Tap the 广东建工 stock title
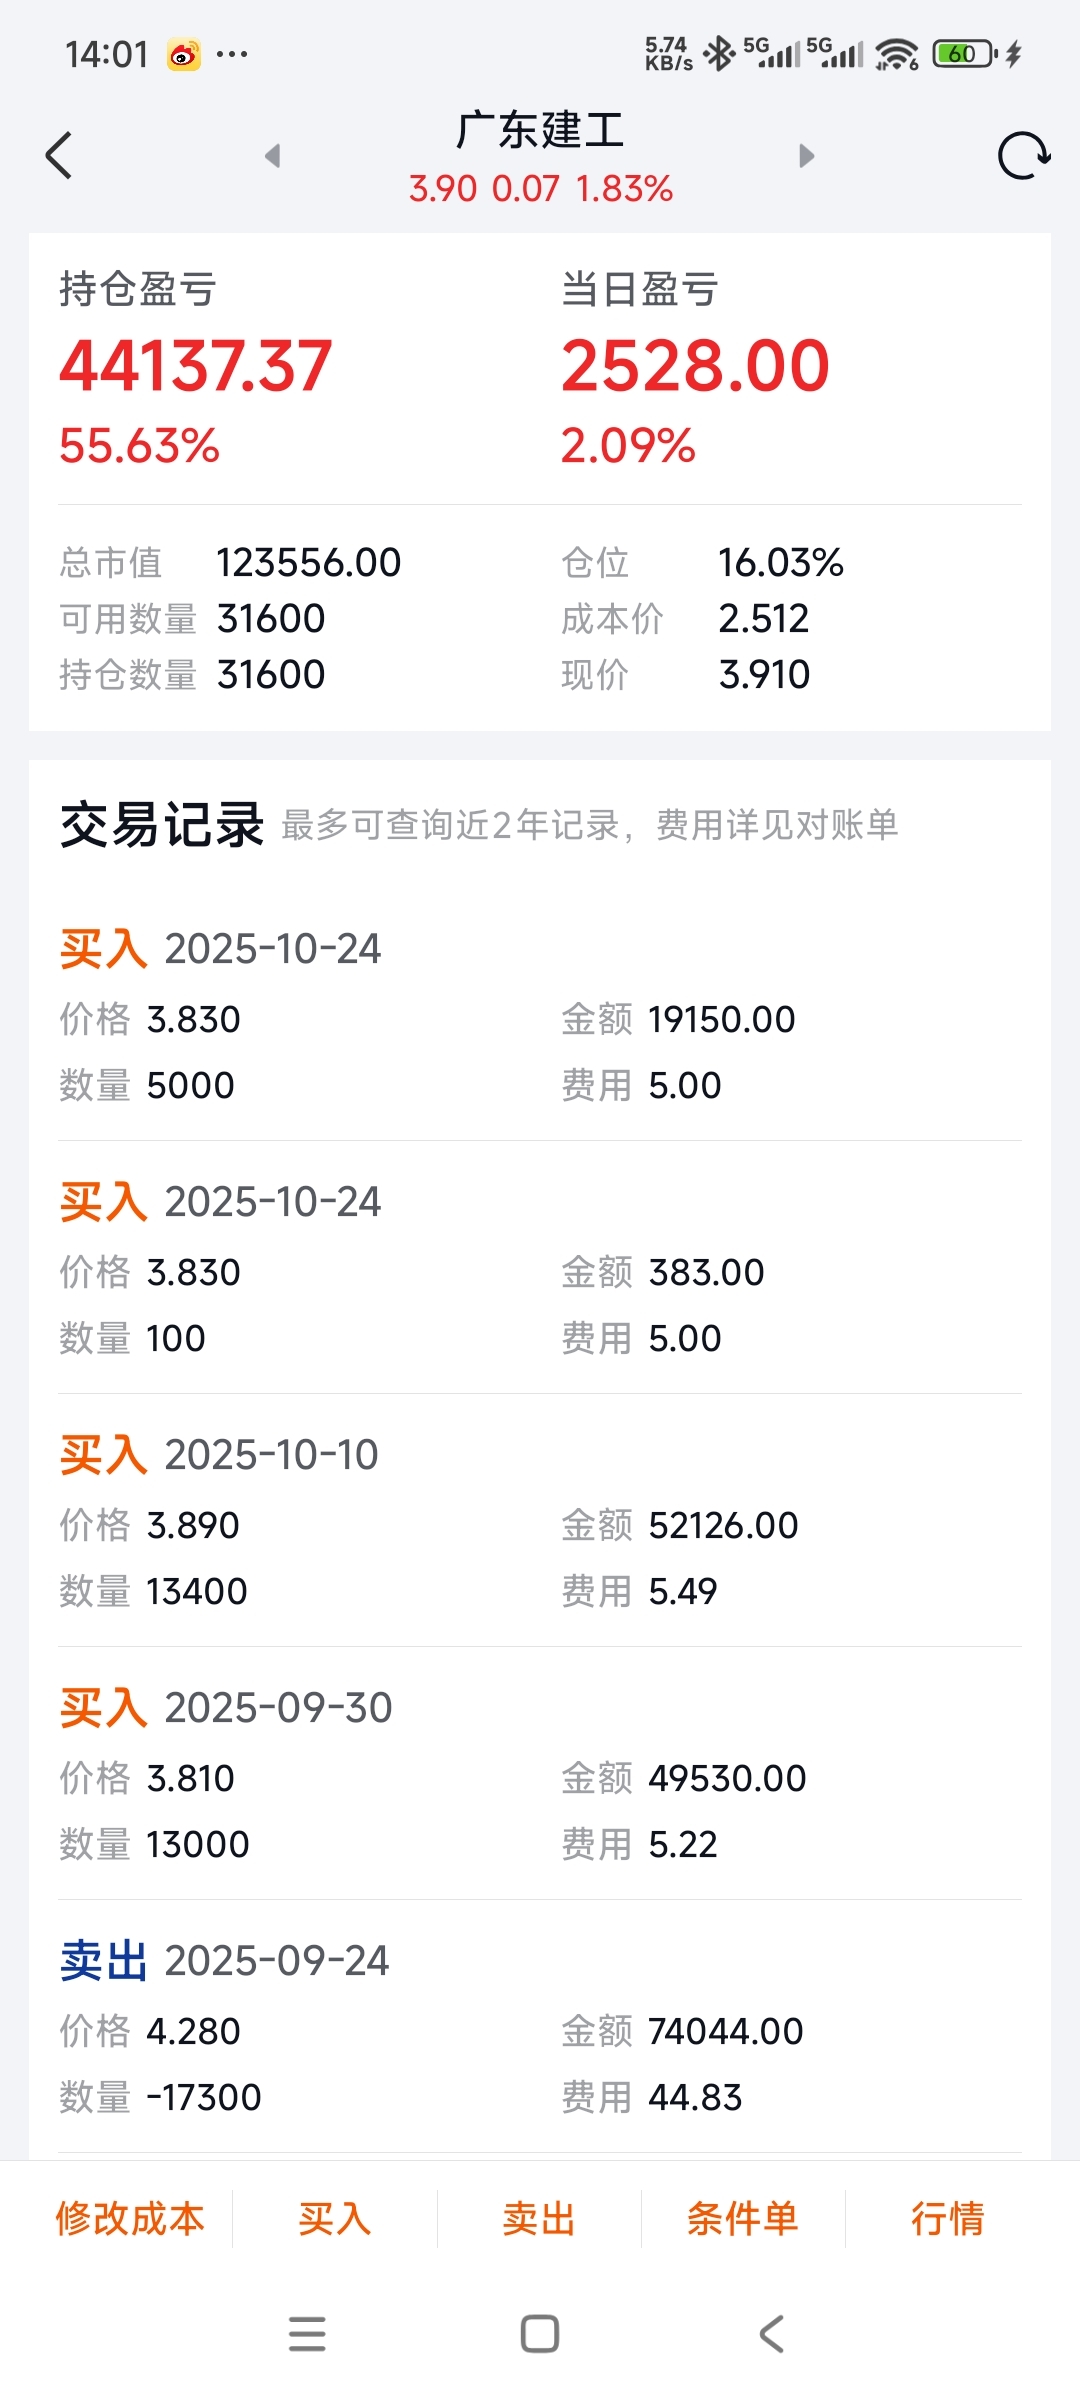Screen dimensions: 1080x2400 pos(540,131)
